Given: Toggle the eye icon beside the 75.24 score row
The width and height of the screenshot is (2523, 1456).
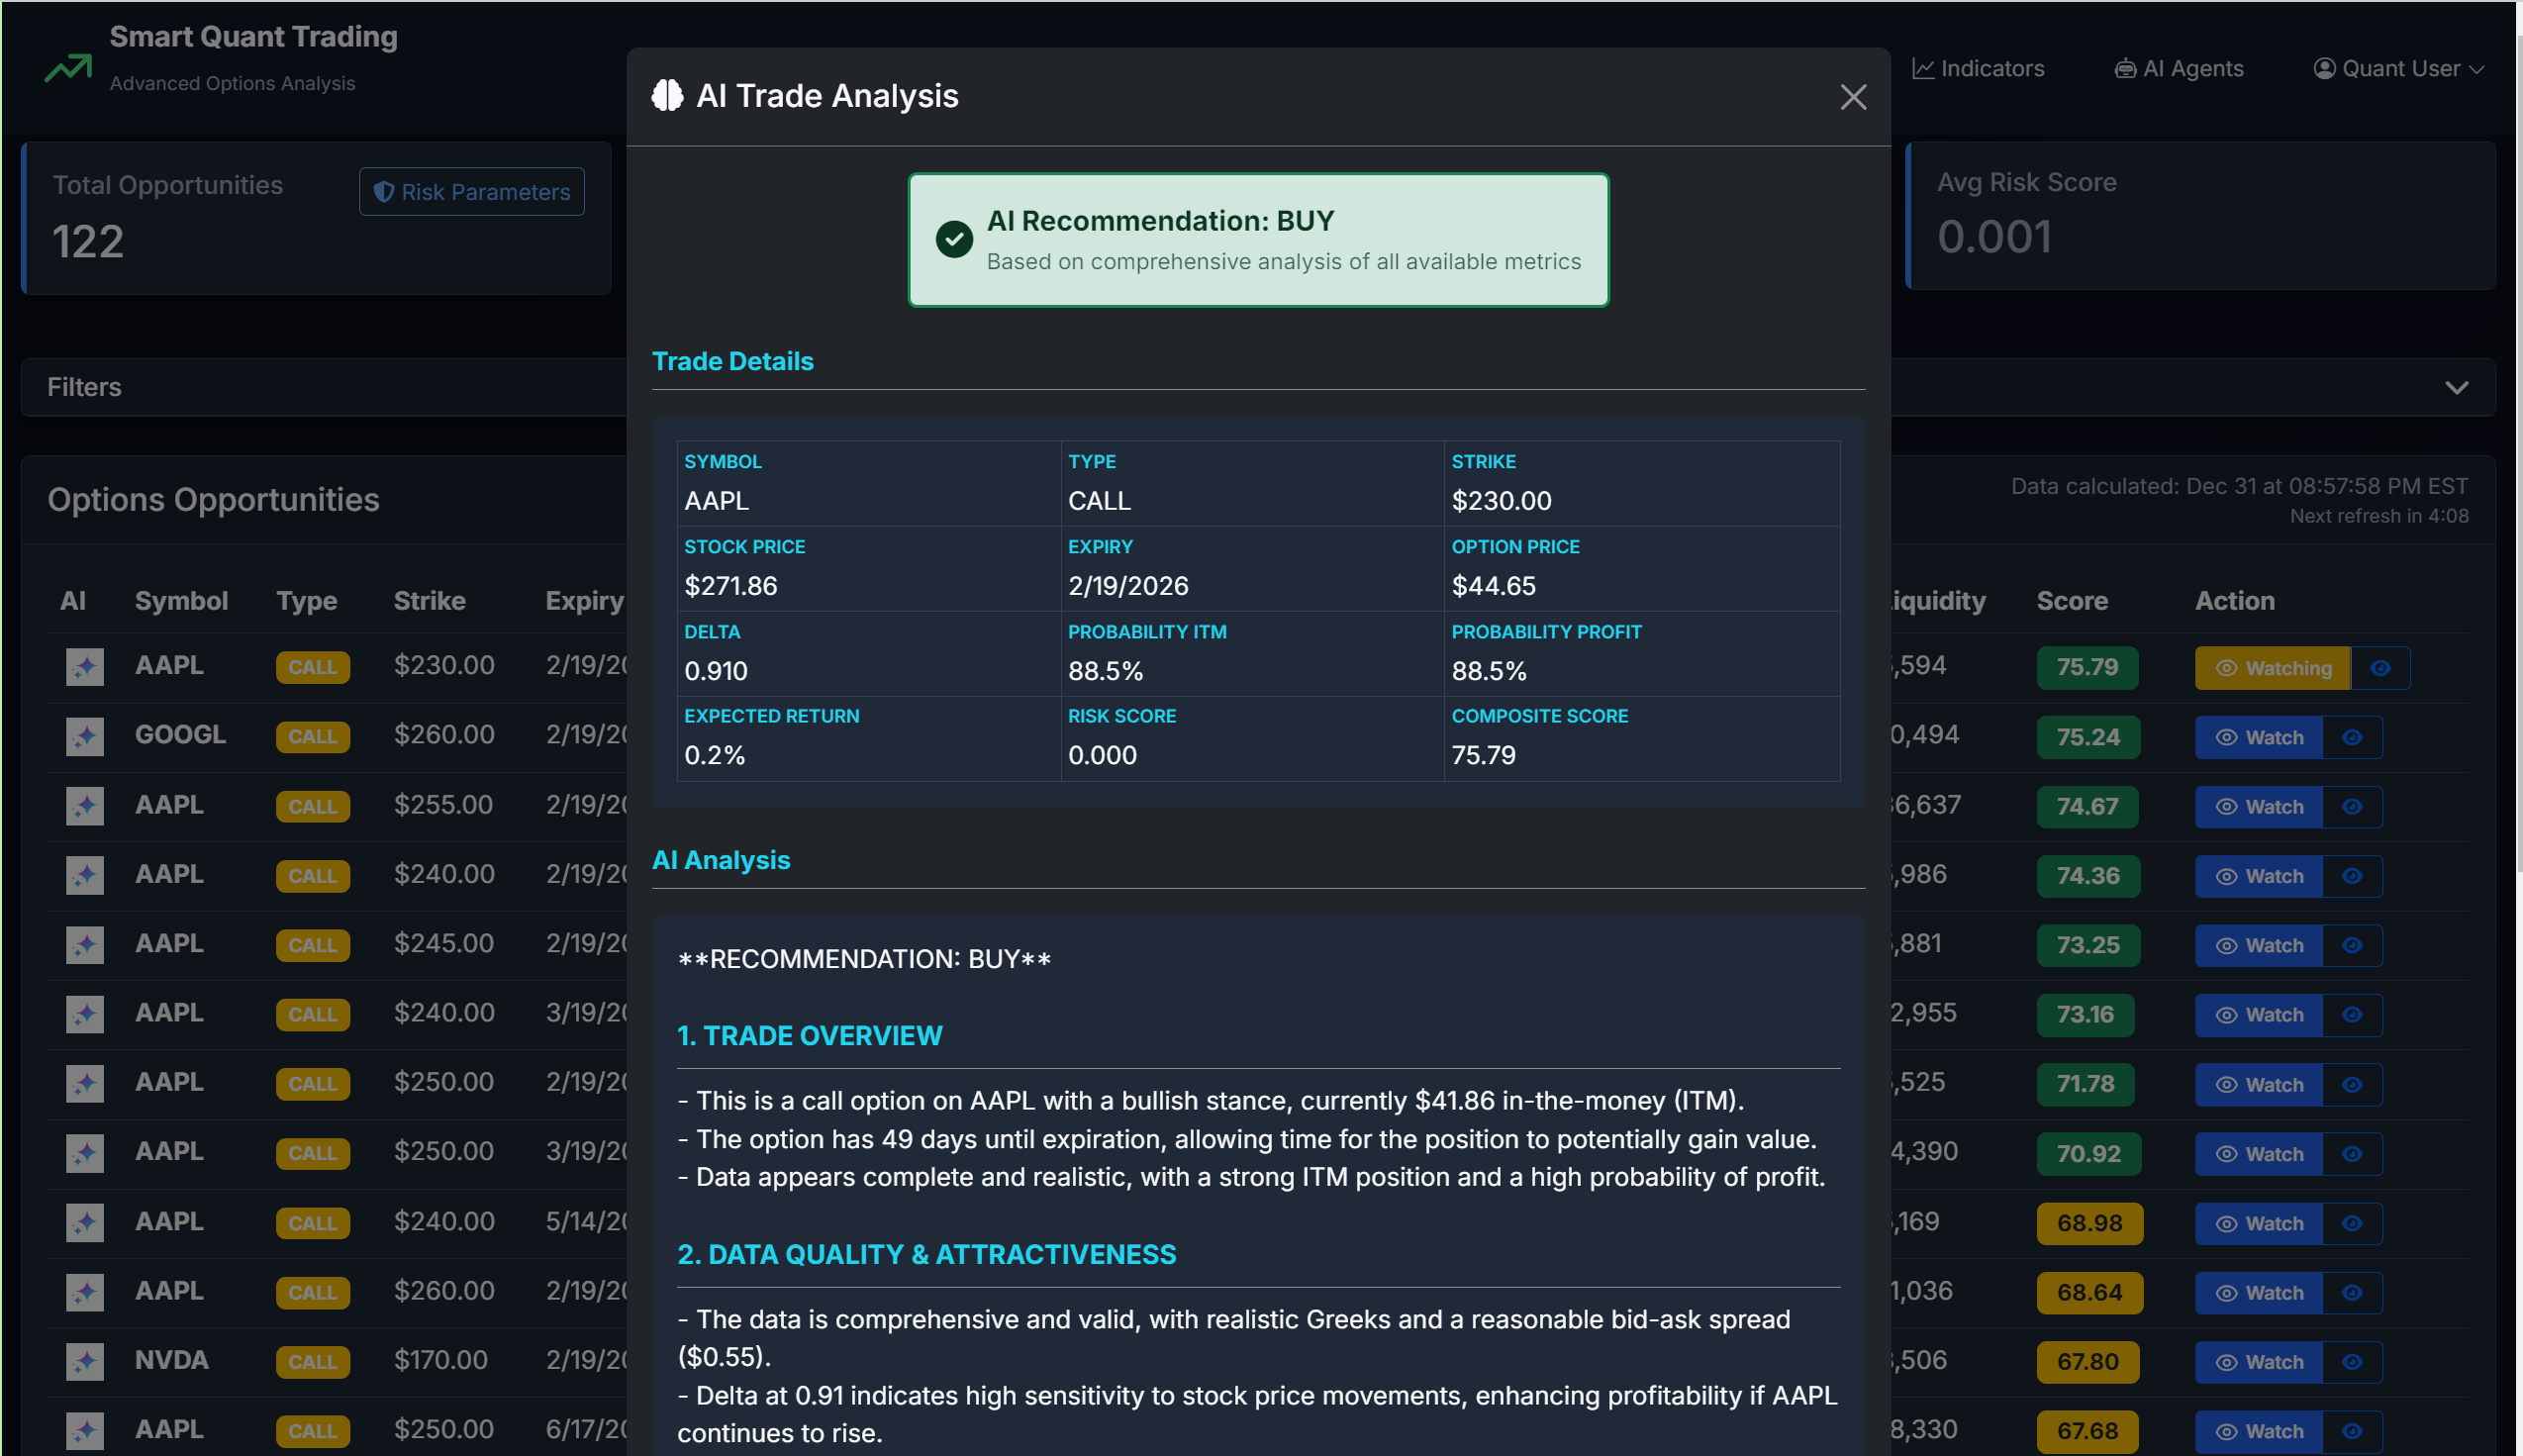Looking at the screenshot, I should point(2351,737).
